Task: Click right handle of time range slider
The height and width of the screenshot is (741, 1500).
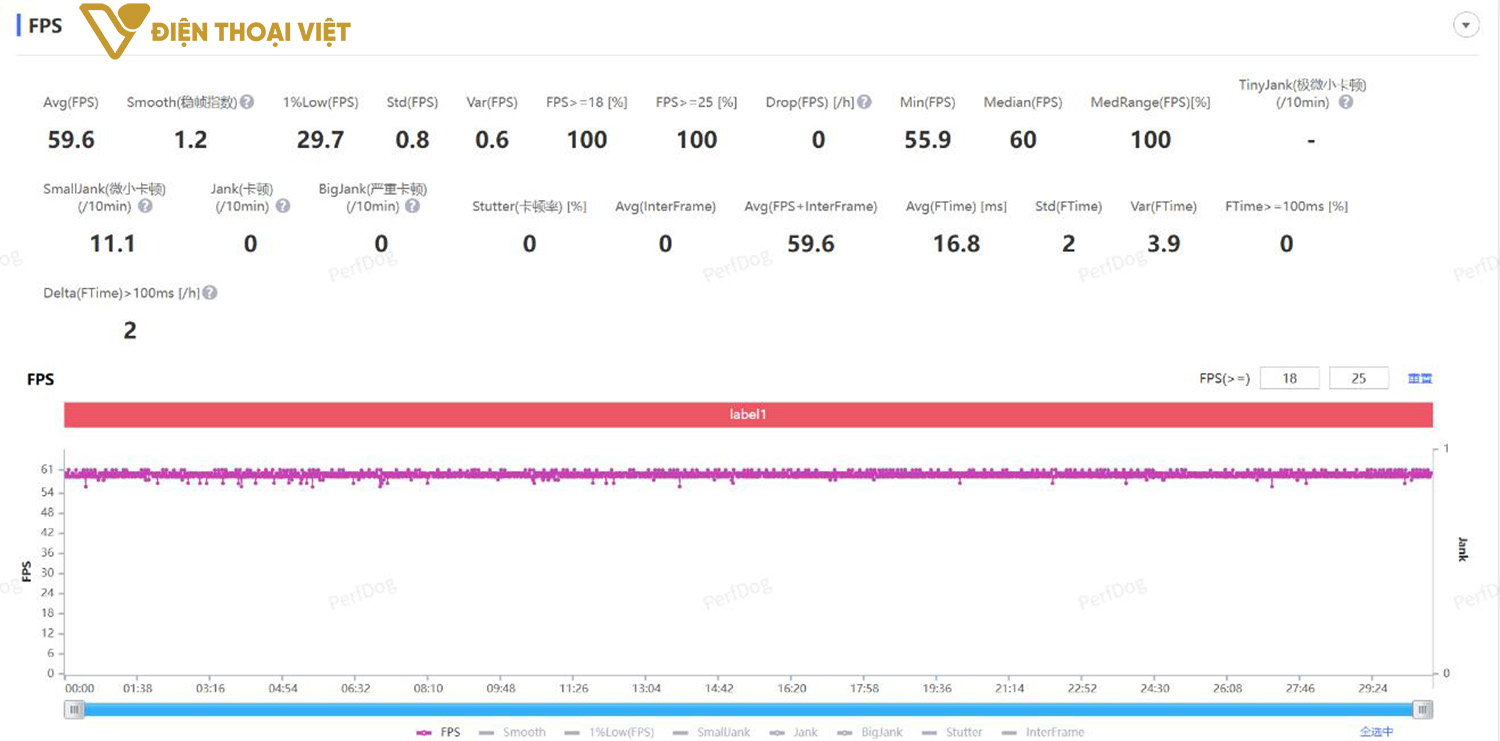Action: pyautogui.click(x=1422, y=709)
